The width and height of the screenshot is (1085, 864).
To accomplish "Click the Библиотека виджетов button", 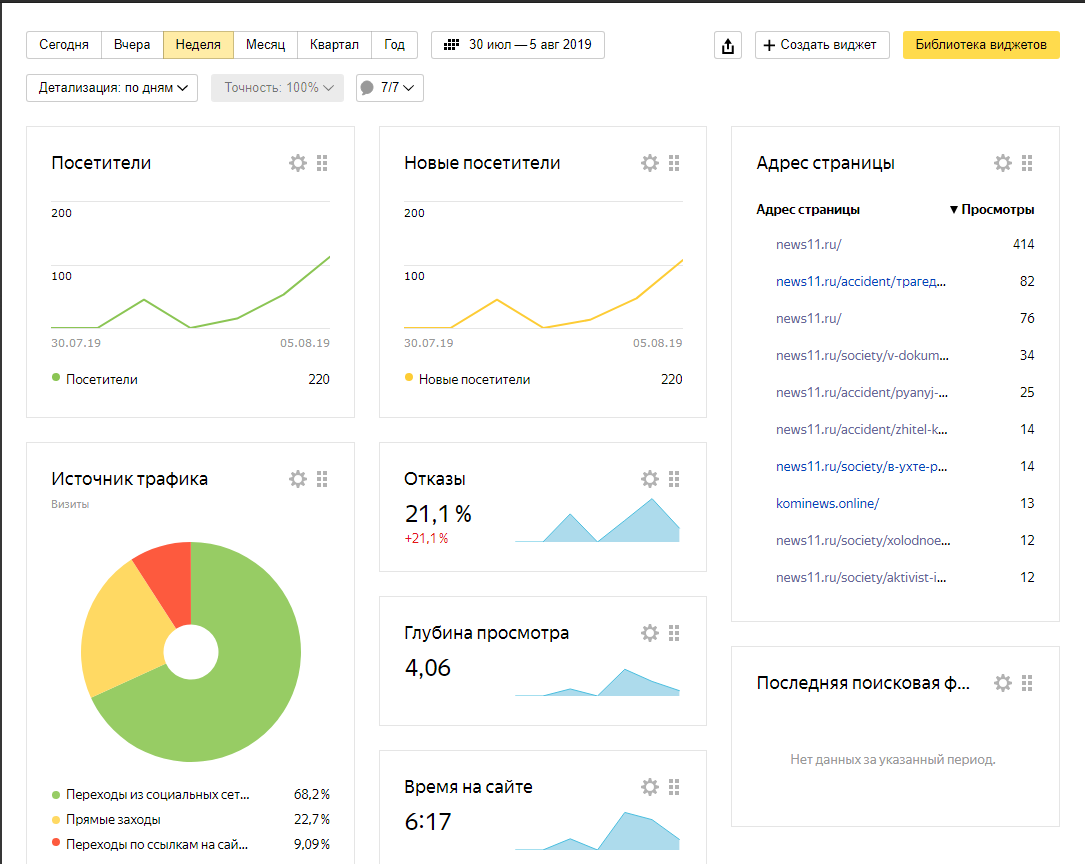I will [x=980, y=45].
